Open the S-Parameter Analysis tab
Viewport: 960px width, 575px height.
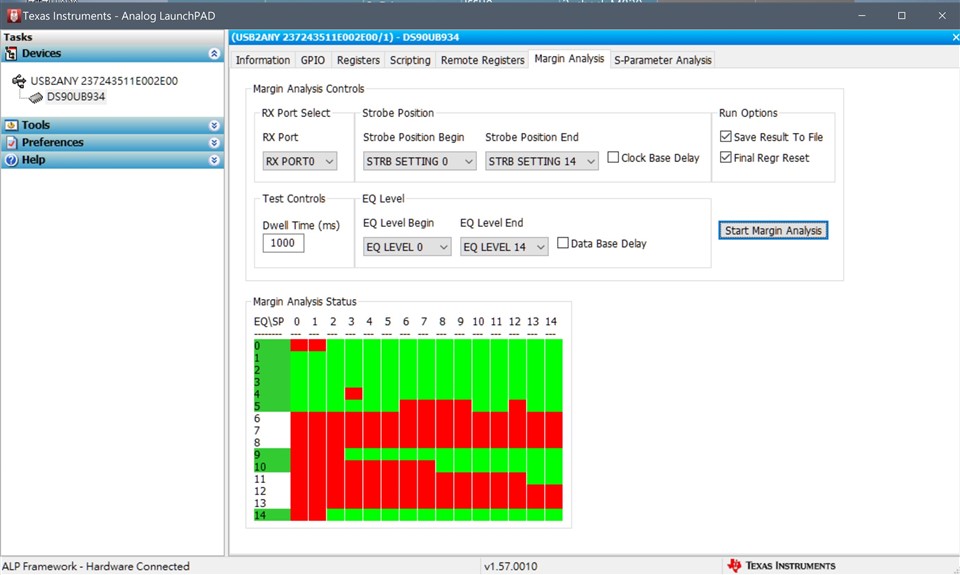(x=662, y=60)
